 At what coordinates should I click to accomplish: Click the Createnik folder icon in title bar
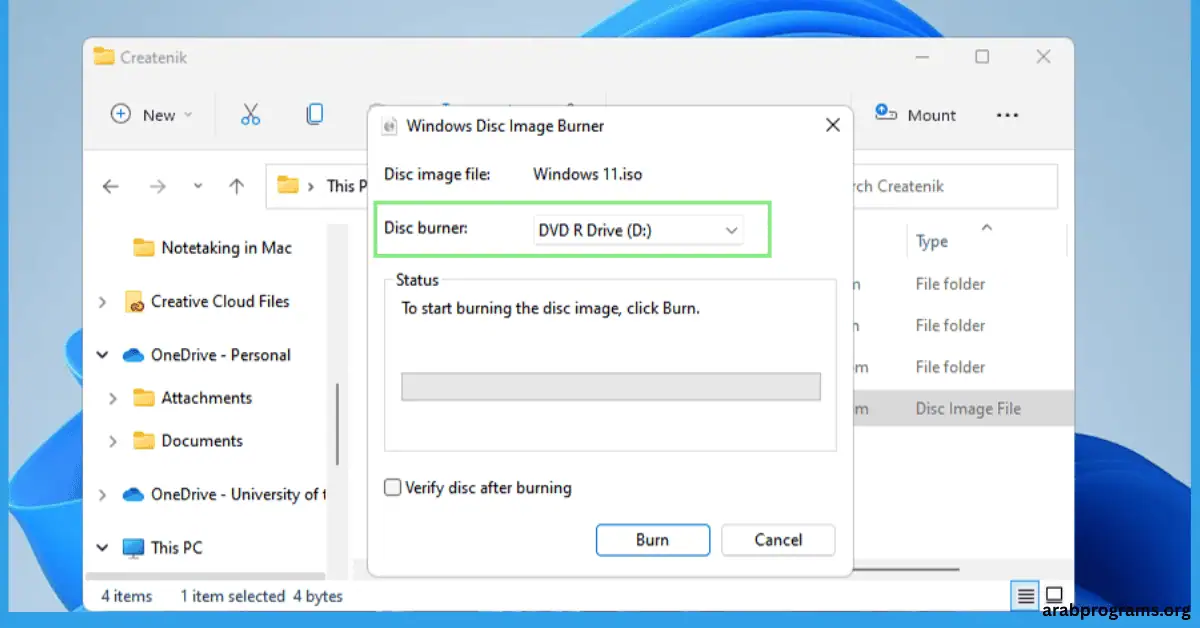click(104, 57)
